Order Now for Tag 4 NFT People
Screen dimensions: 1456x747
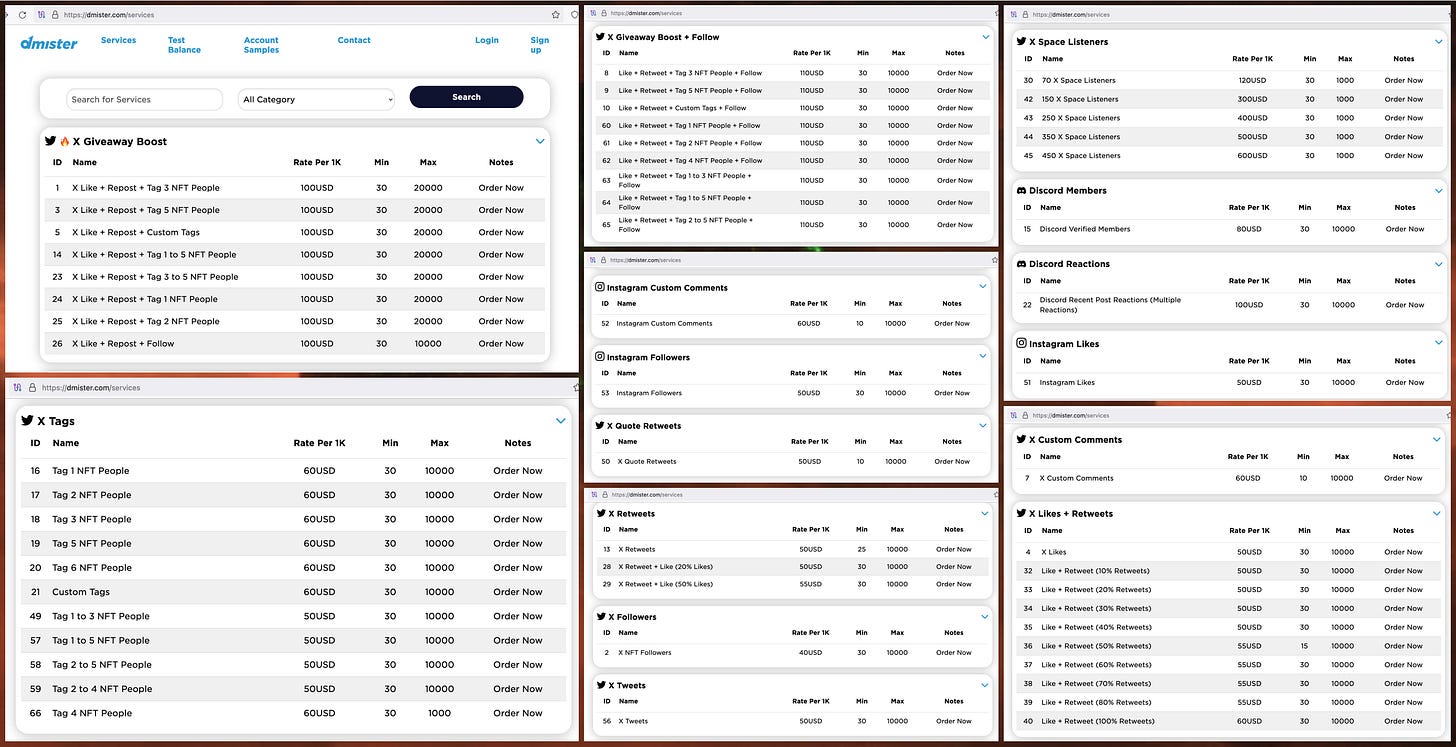tap(518, 713)
